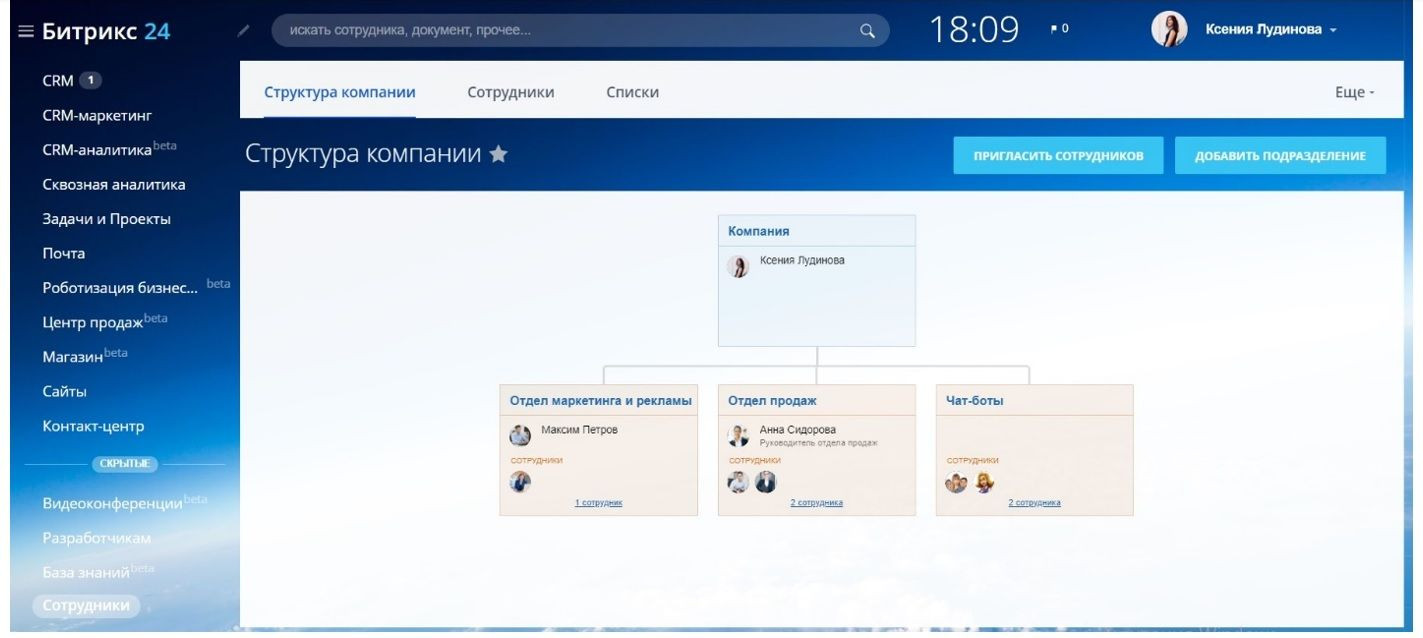This screenshot has width=1423, height=638.
Task: Click the CRM counter badge 1
Action: [x=90, y=81]
